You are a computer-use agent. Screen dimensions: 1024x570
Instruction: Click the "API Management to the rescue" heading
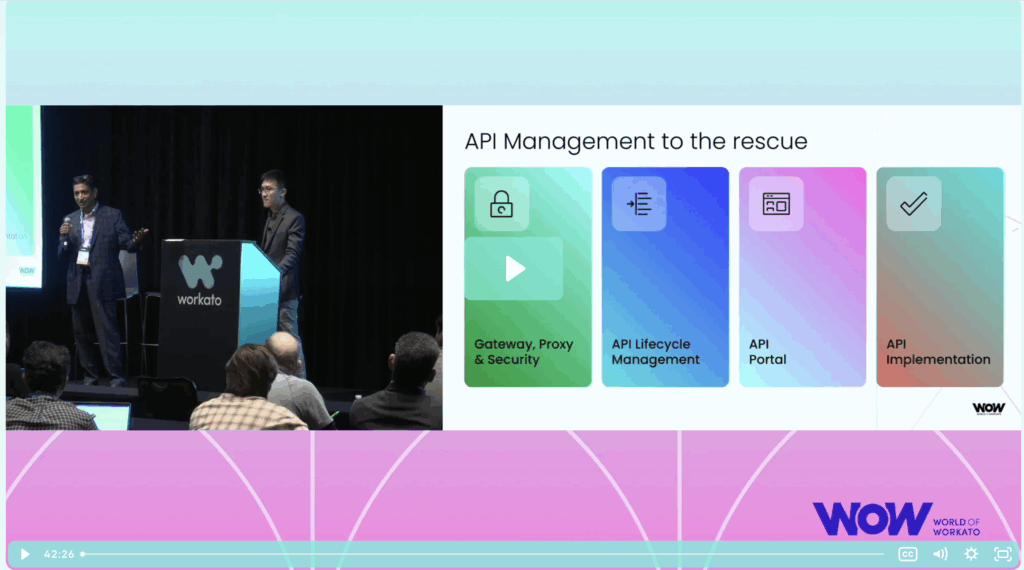click(x=635, y=141)
